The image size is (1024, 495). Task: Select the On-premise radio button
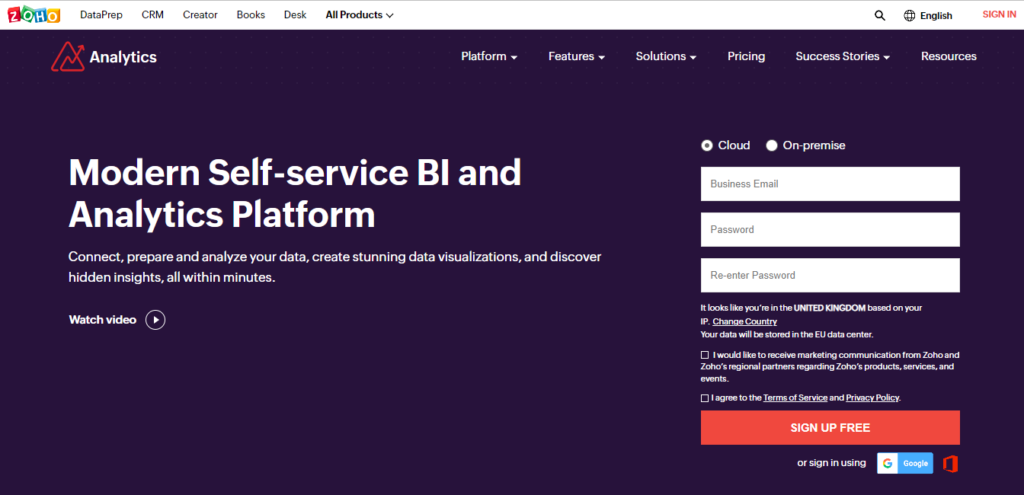pos(771,146)
